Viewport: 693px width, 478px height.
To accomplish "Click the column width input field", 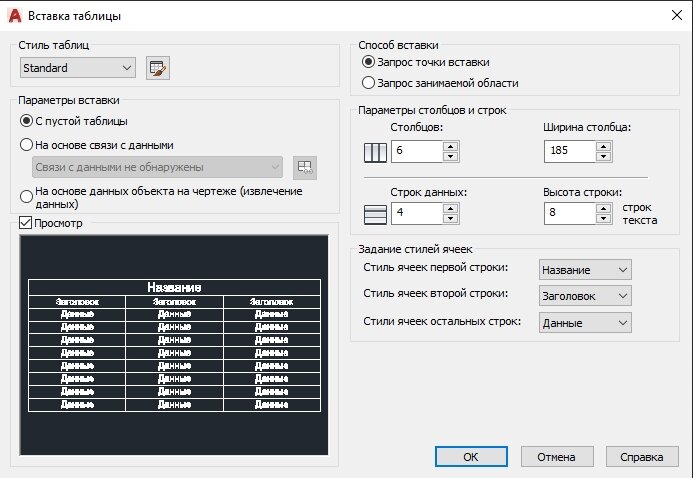I will pos(570,152).
